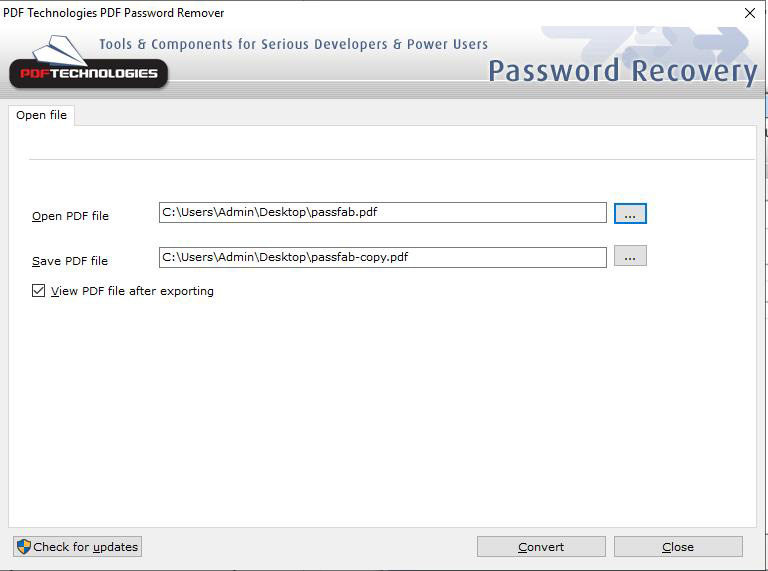768x571 pixels.
Task: Browse for the Save PDF file location
Action: pos(630,257)
